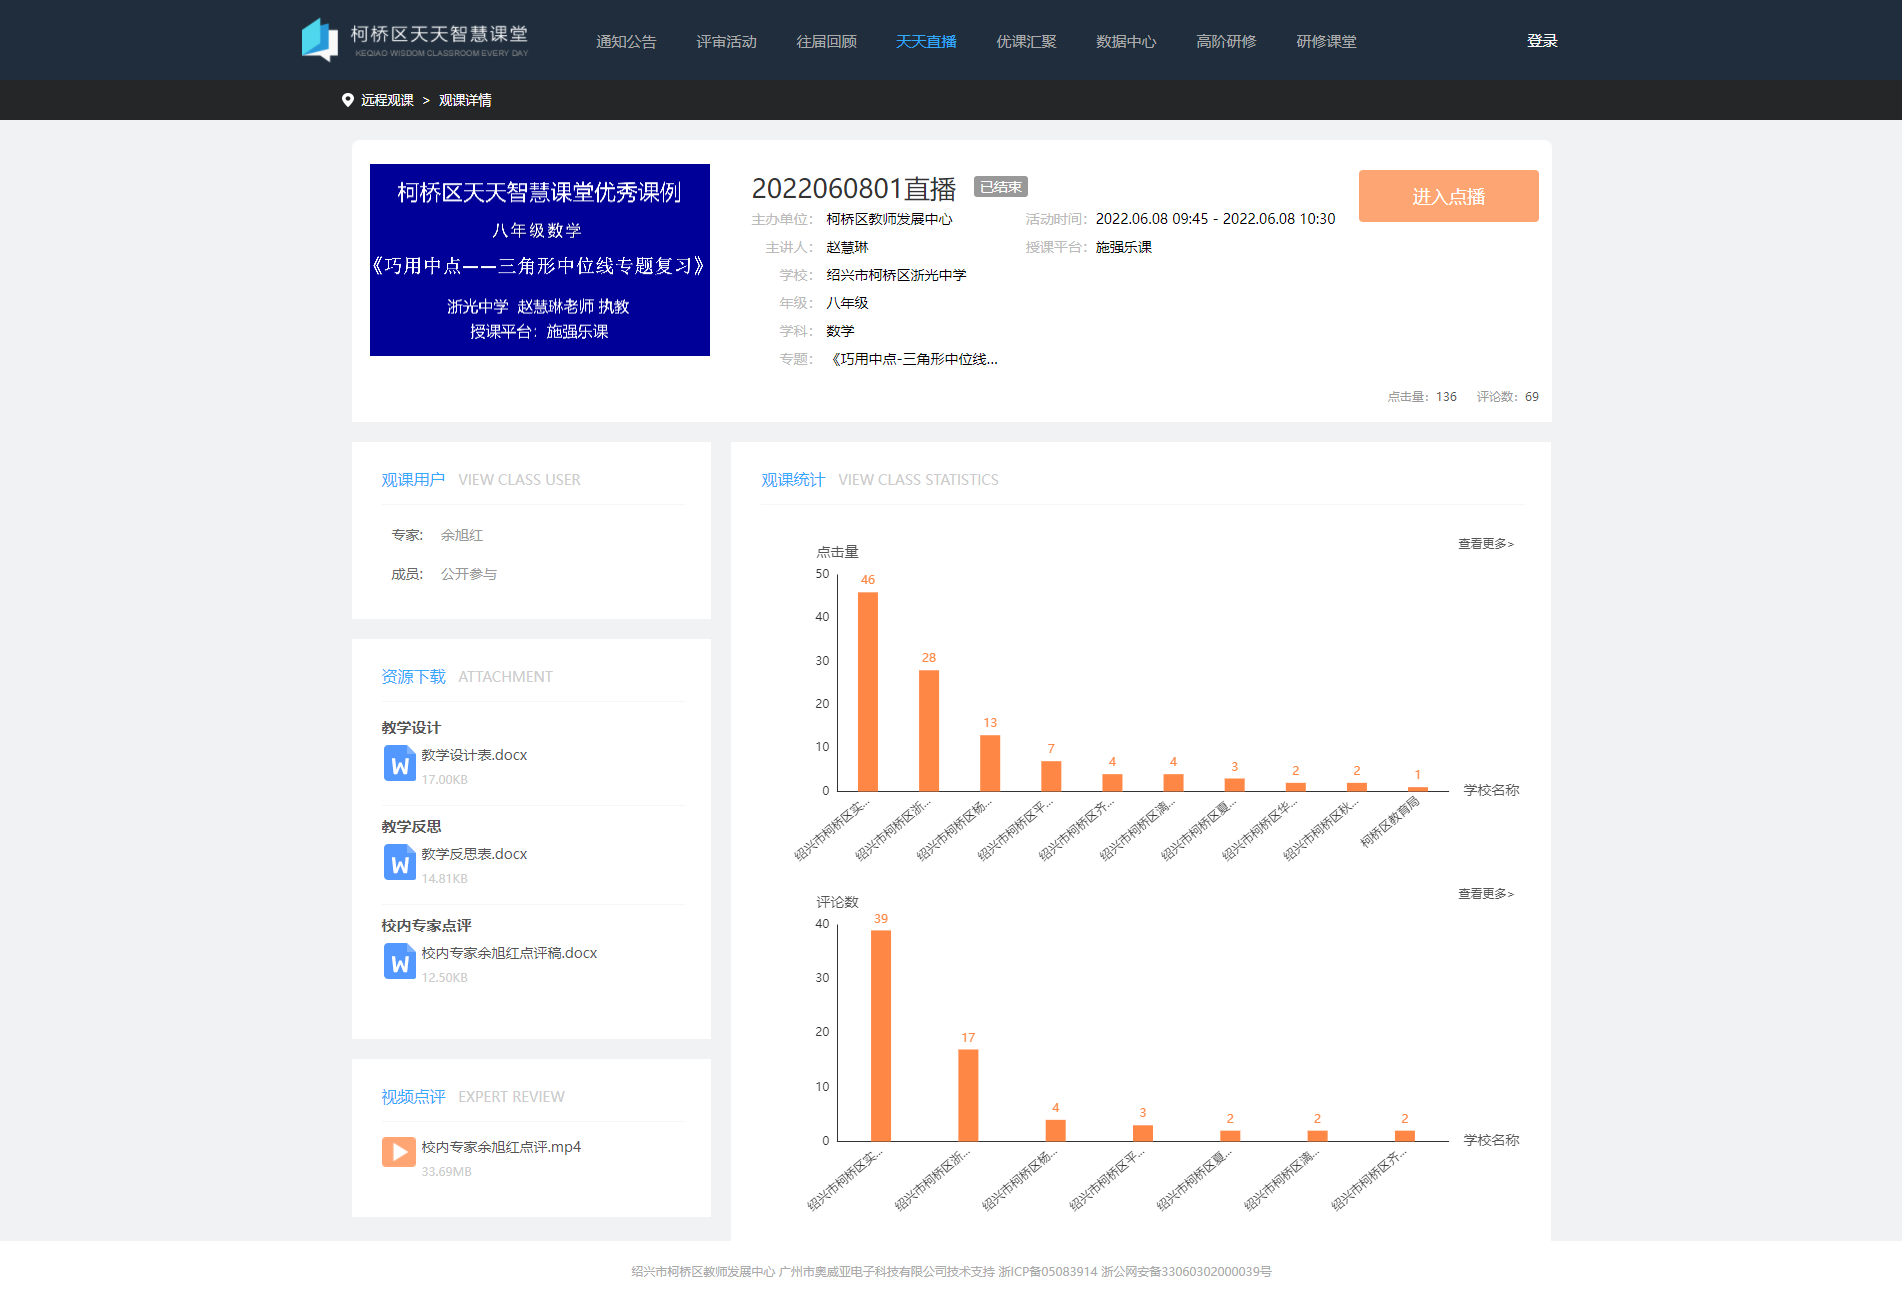Viewport: 1902px width, 1300px height.
Task: Click the bar labeled 39 in 评论数 chart
Action: click(x=881, y=1035)
